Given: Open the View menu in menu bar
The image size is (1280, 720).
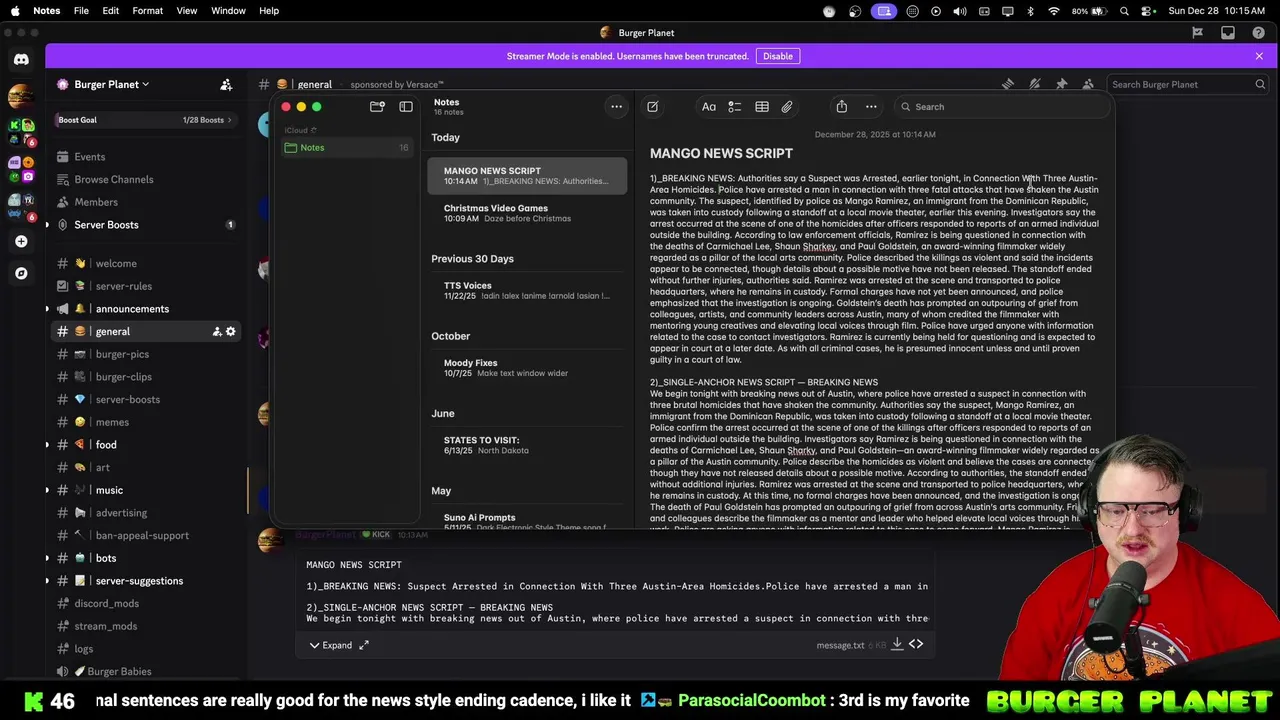Looking at the screenshot, I should coord(187,11).
